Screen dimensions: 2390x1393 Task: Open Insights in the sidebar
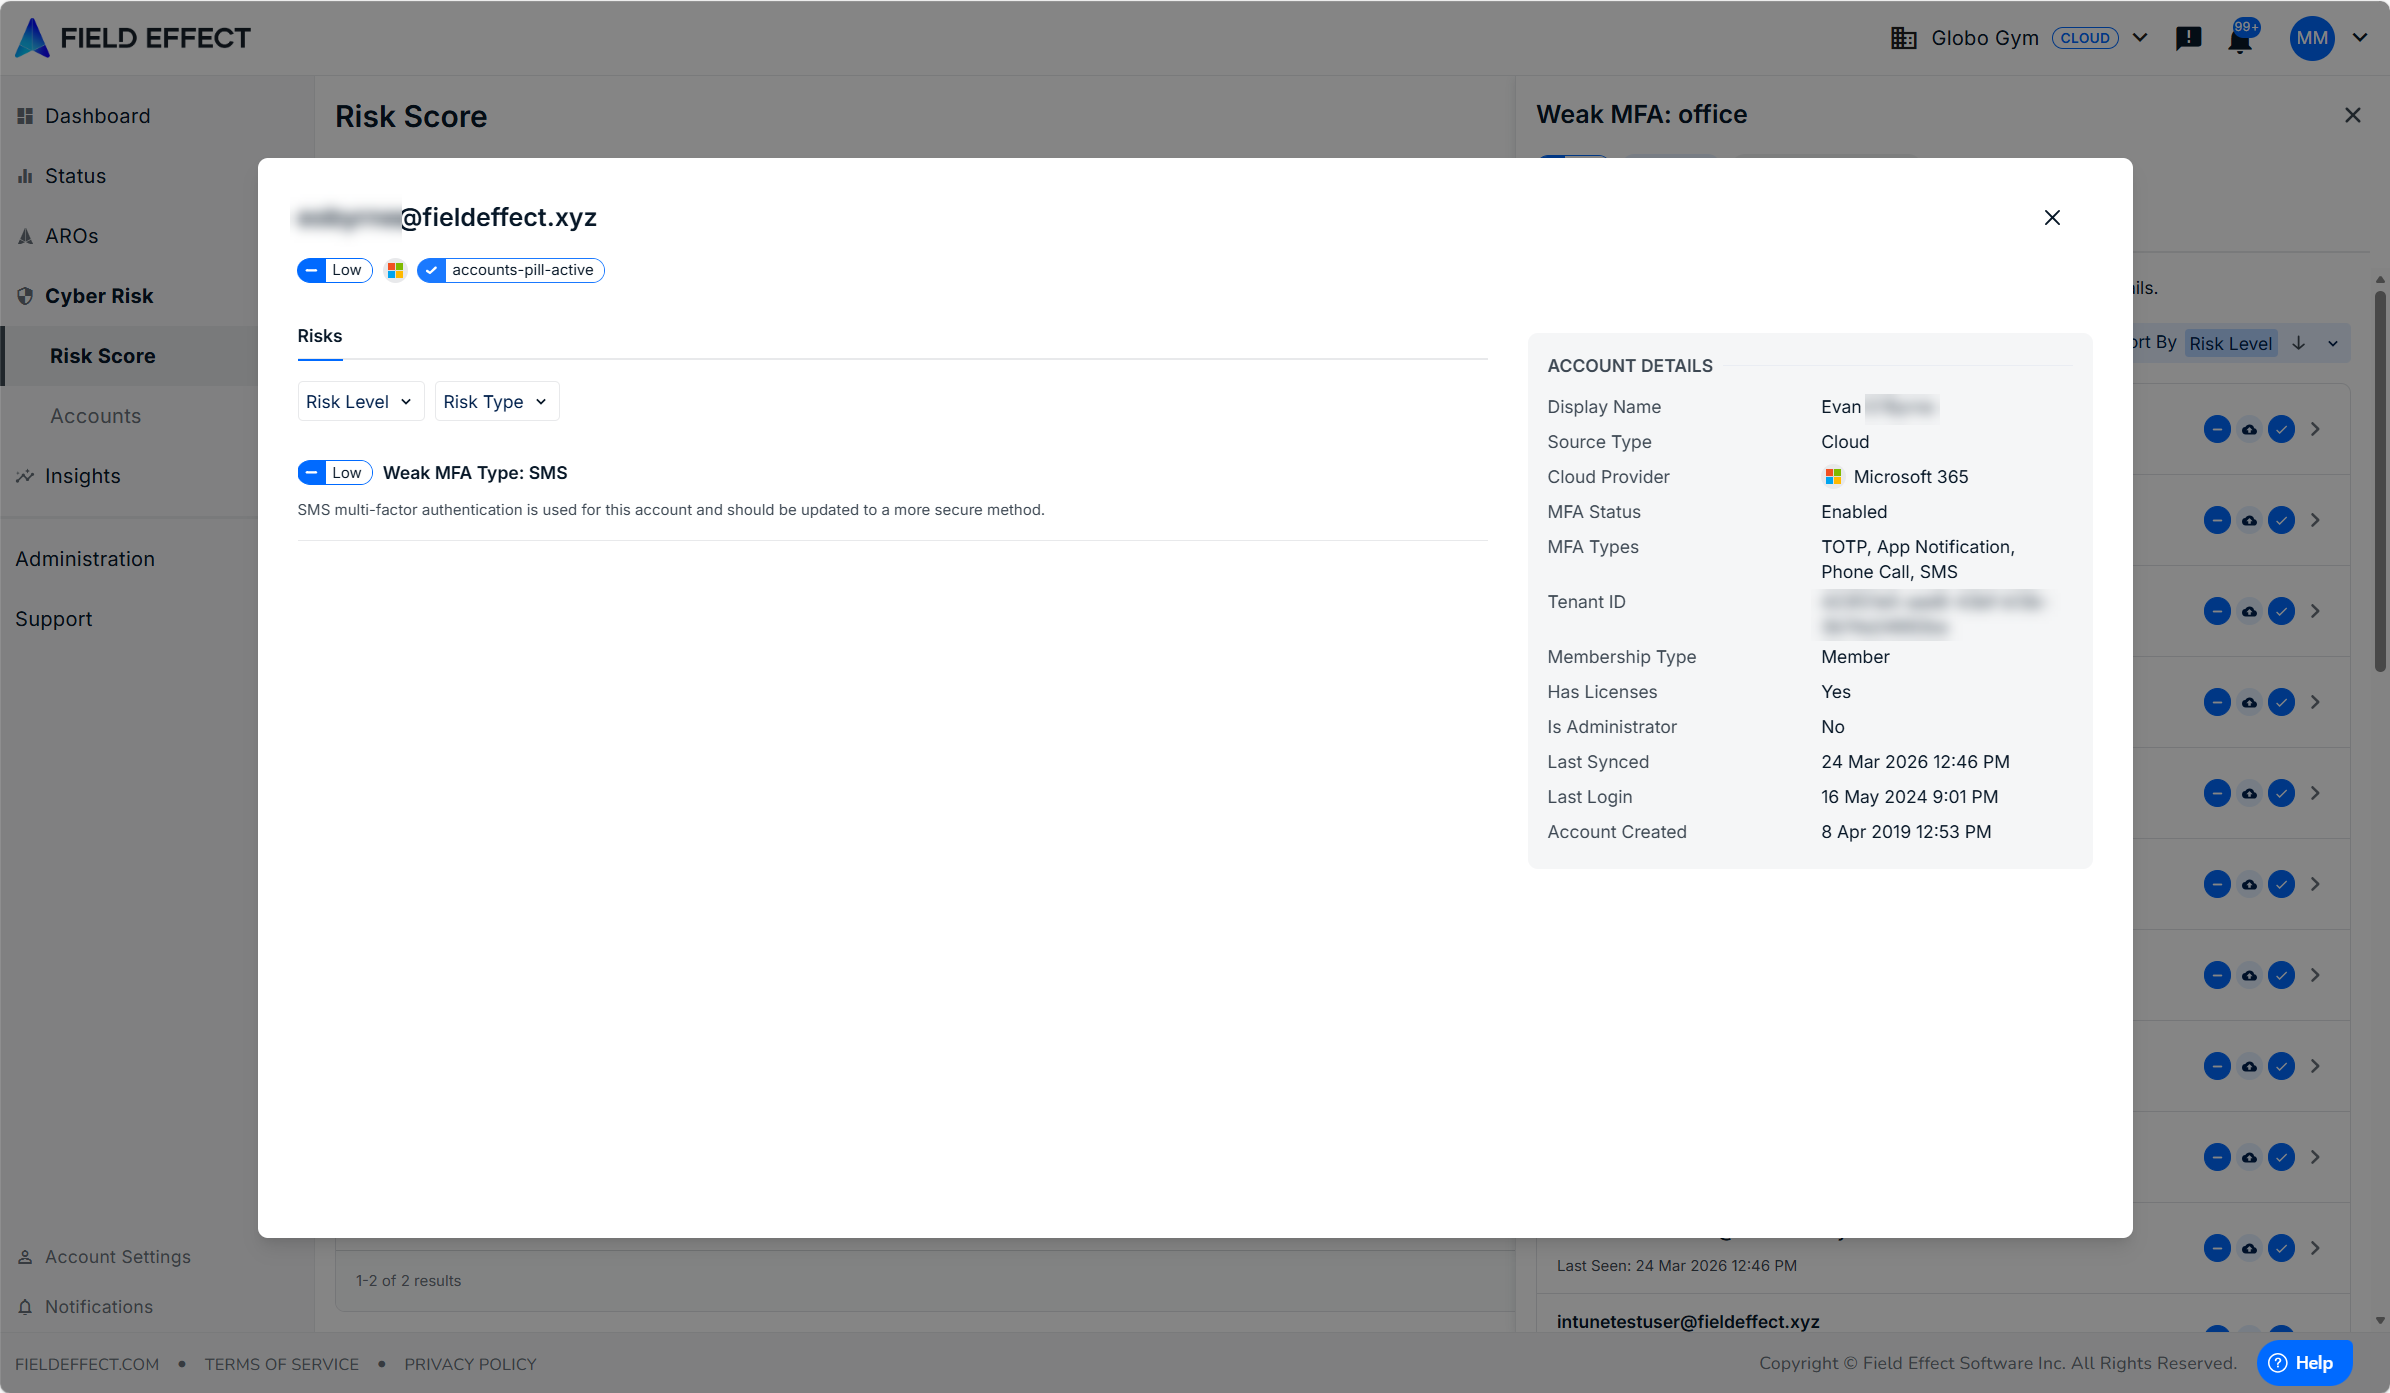coord(82,476)
